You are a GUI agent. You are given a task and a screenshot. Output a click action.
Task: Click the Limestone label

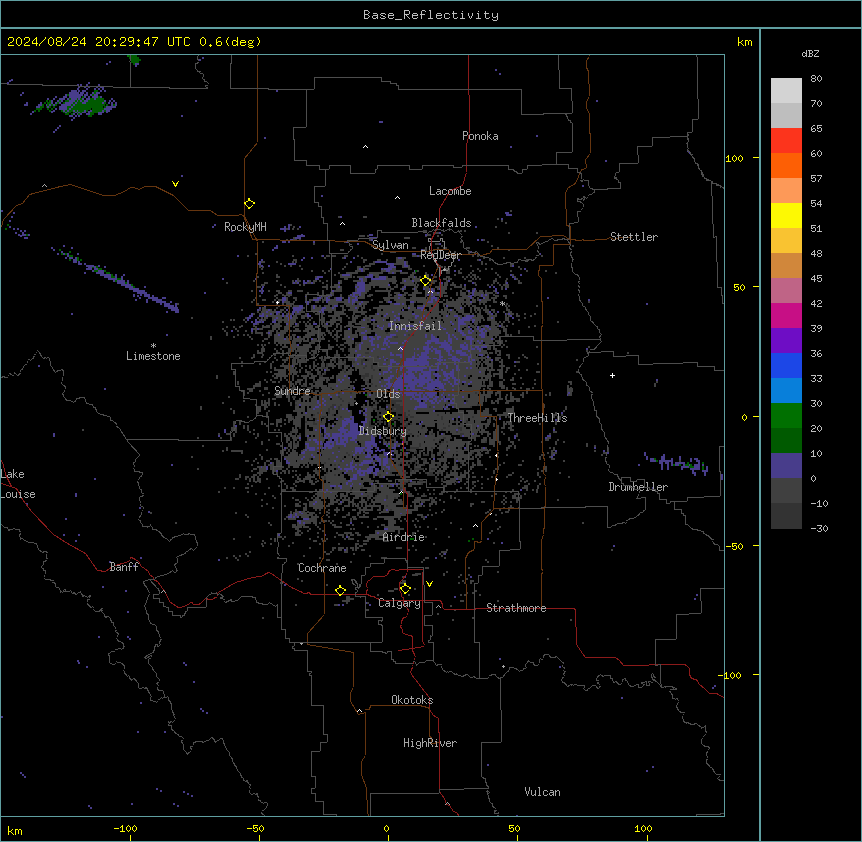(x=153, y=356)
